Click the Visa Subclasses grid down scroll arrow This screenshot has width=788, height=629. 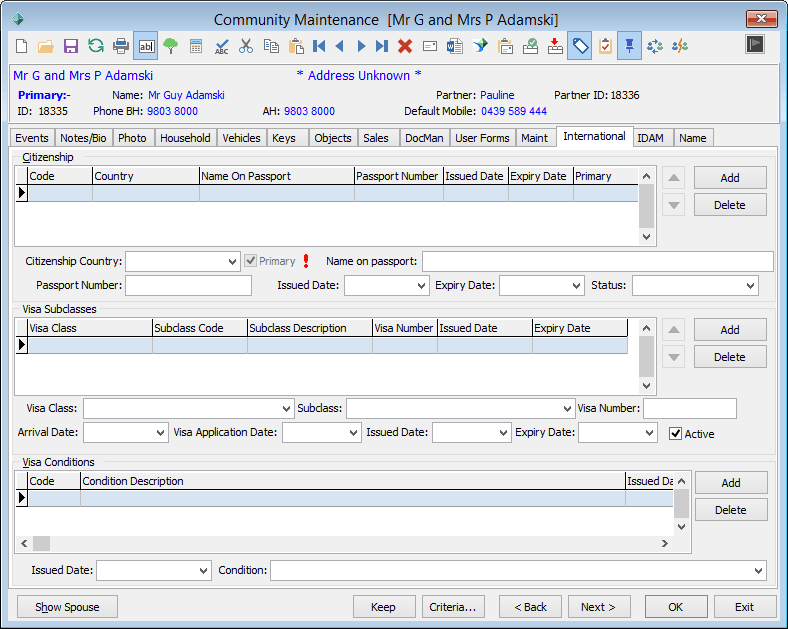[646, 386]
